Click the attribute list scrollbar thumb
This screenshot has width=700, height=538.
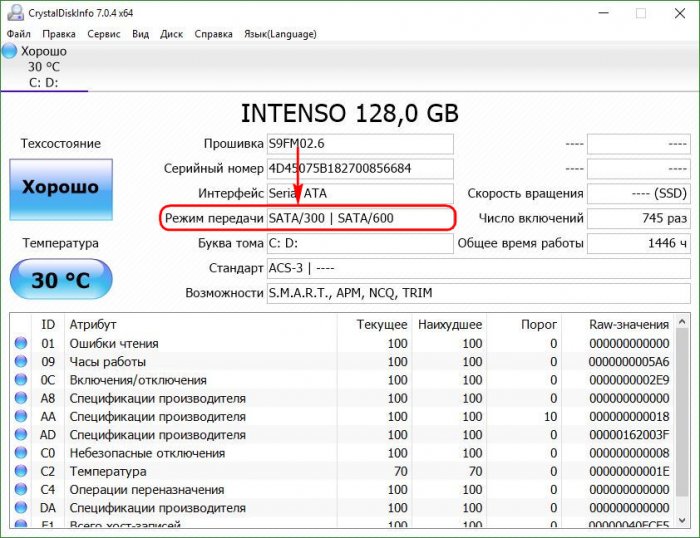click(682, 412)
